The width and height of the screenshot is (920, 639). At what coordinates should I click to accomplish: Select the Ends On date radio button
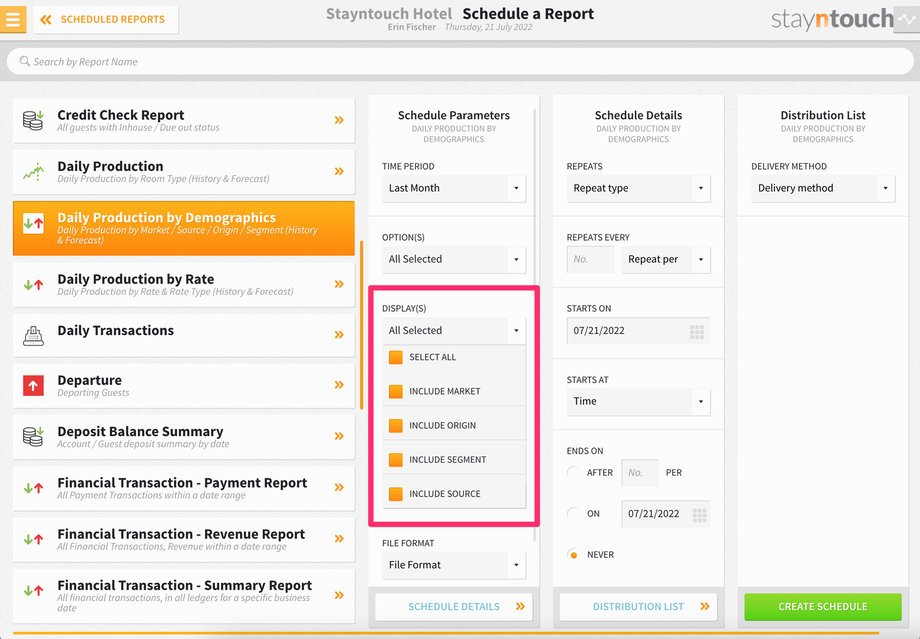click(x=573, y=514)
